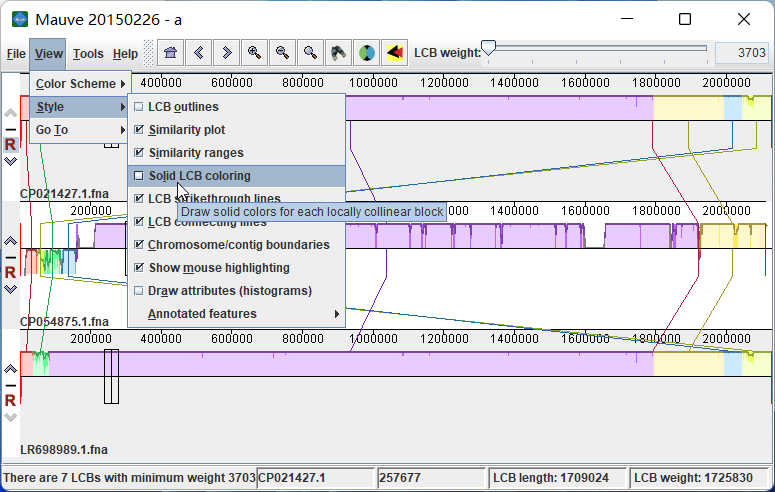
Task: Click the Home reset view icon
Action: 171,53
